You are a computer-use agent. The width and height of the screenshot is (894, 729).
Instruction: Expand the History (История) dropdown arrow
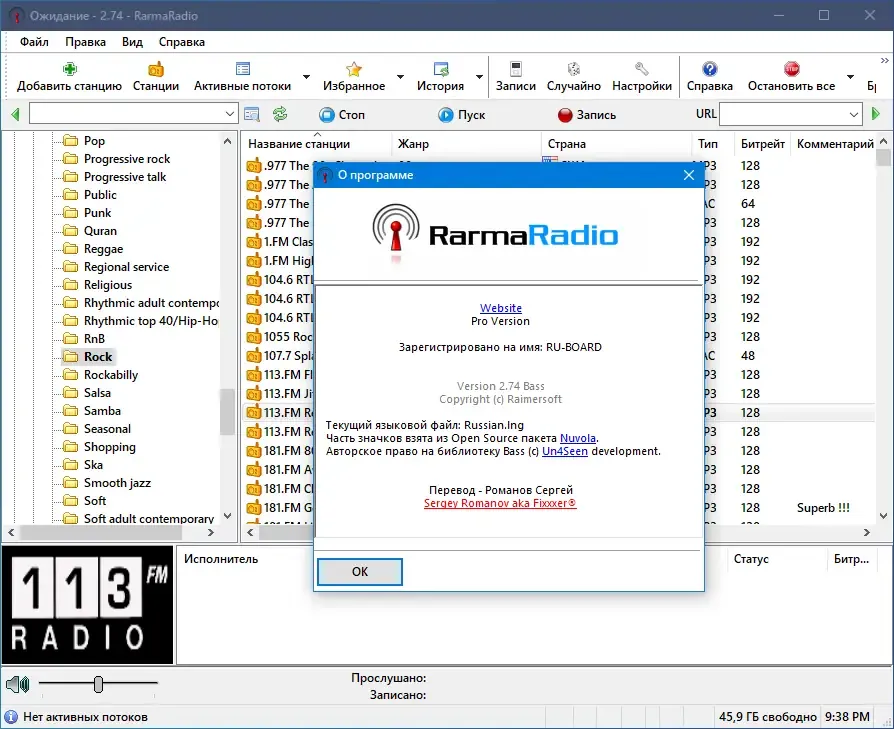tap(479, 76)
